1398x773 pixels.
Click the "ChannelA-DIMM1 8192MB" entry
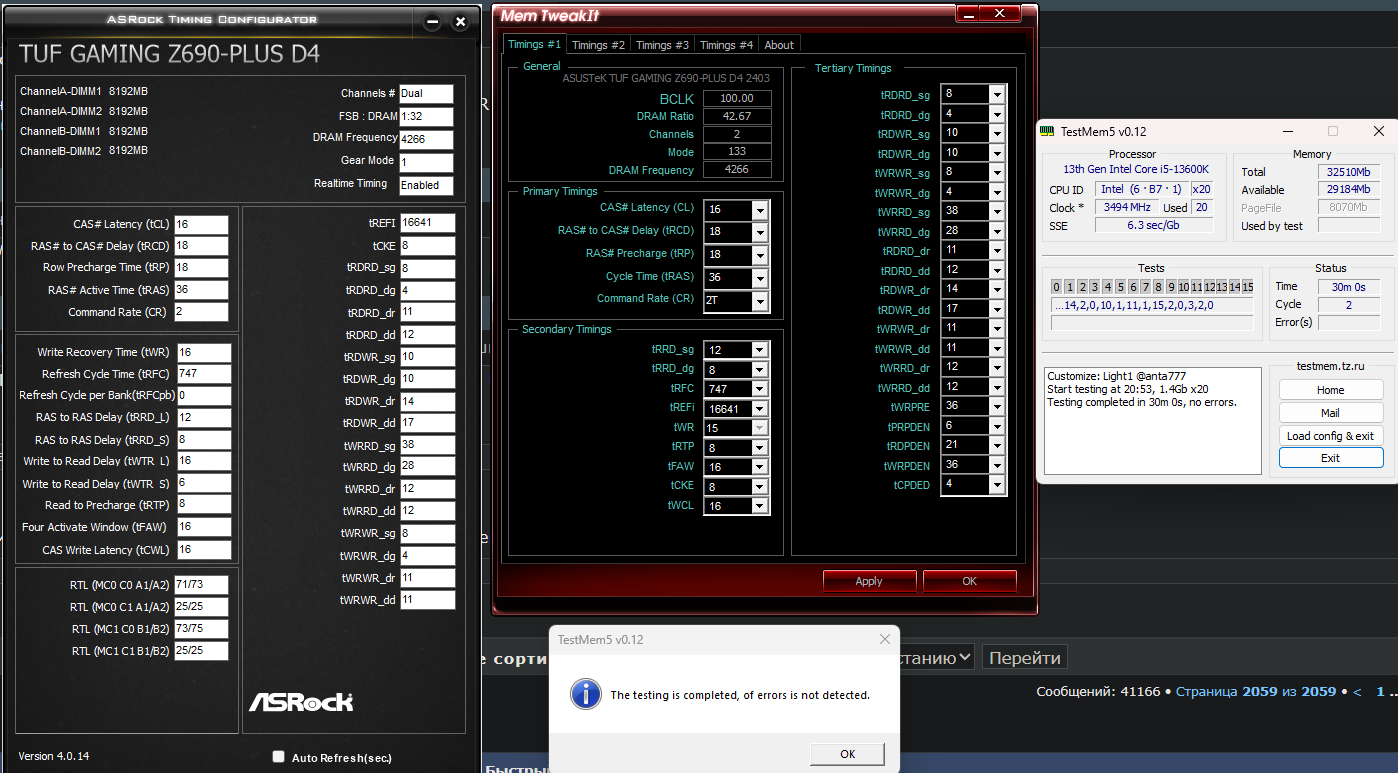coord(84,91)
